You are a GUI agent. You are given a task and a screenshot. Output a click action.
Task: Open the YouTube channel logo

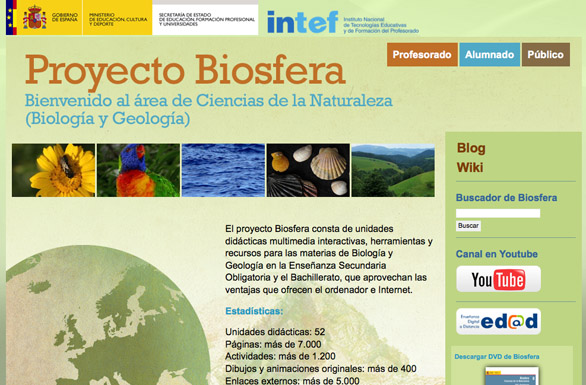(x=499, y=279)
